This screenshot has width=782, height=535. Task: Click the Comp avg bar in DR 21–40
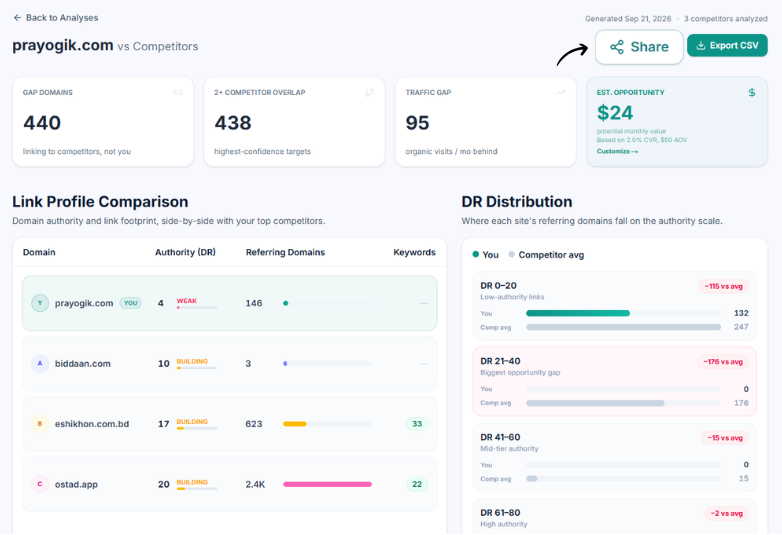click(x=595, y=403)
